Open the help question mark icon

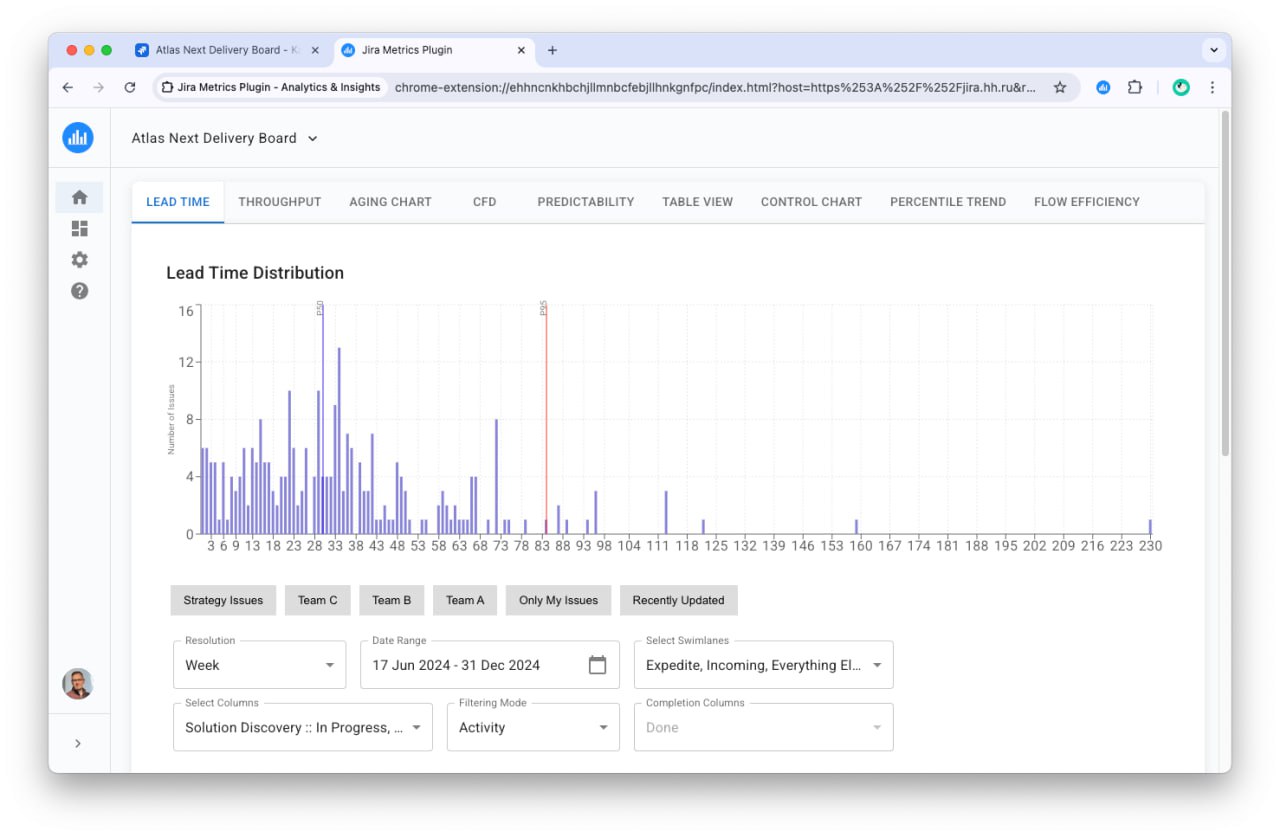click(x=79, y=290)
